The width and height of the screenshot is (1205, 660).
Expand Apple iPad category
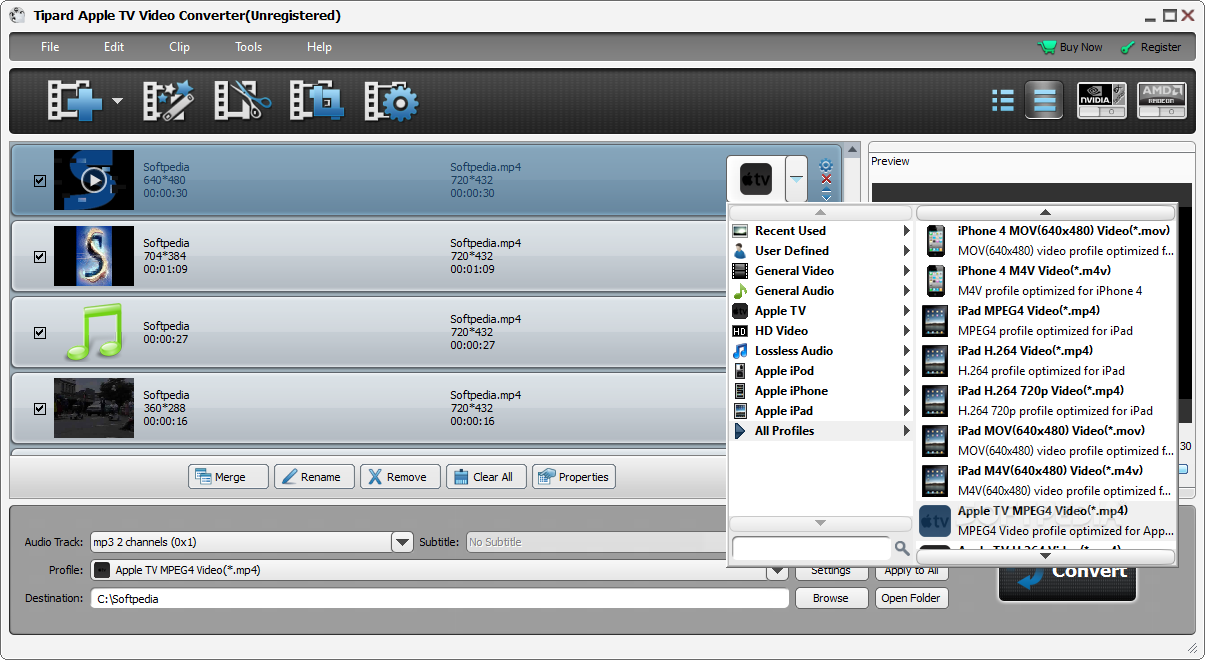(821, 411)
